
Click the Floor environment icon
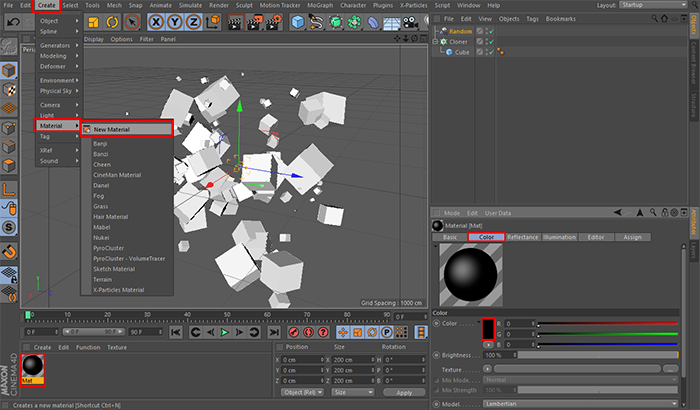click(392, 22)
